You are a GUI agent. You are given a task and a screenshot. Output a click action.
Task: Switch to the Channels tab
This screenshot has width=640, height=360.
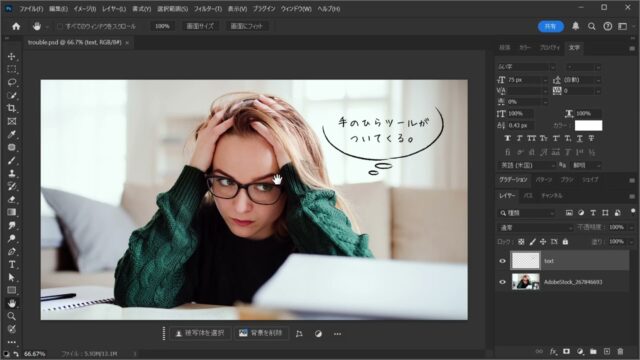click(551, 196)
